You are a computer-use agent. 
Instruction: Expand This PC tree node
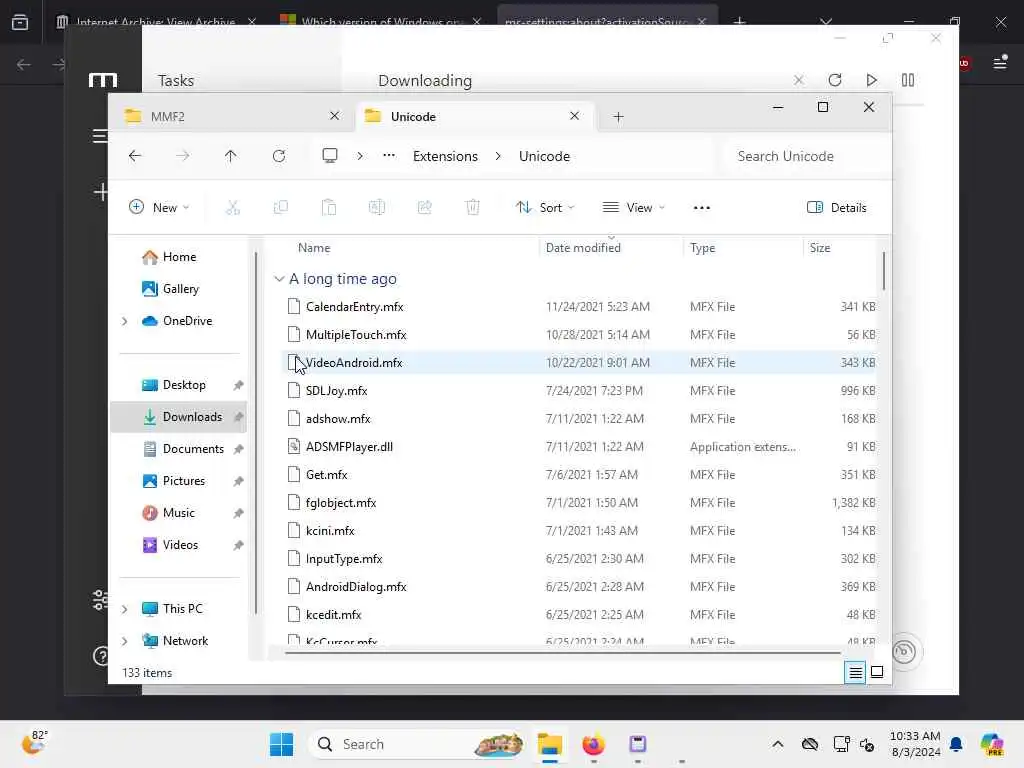[x=125, y=609]
